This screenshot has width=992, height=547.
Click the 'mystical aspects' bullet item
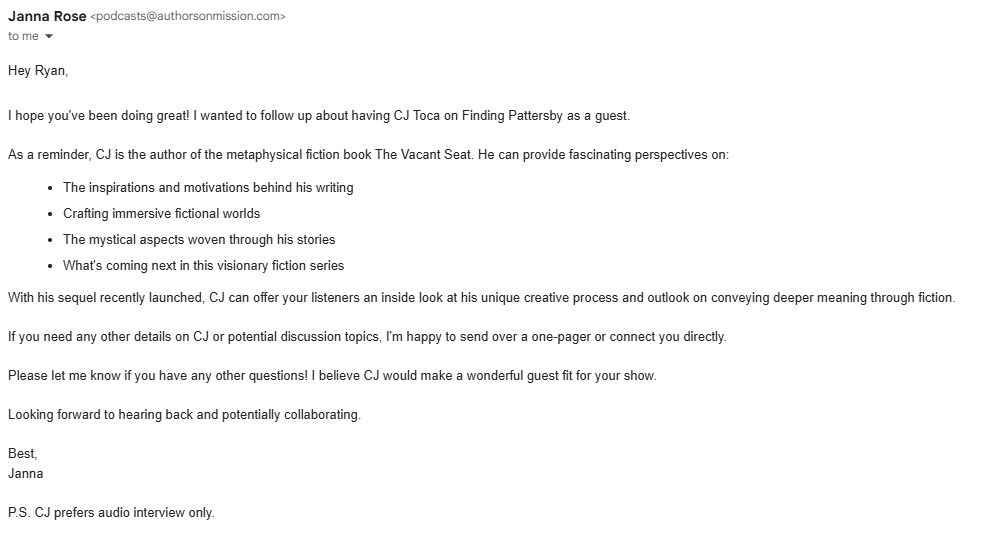199,239
